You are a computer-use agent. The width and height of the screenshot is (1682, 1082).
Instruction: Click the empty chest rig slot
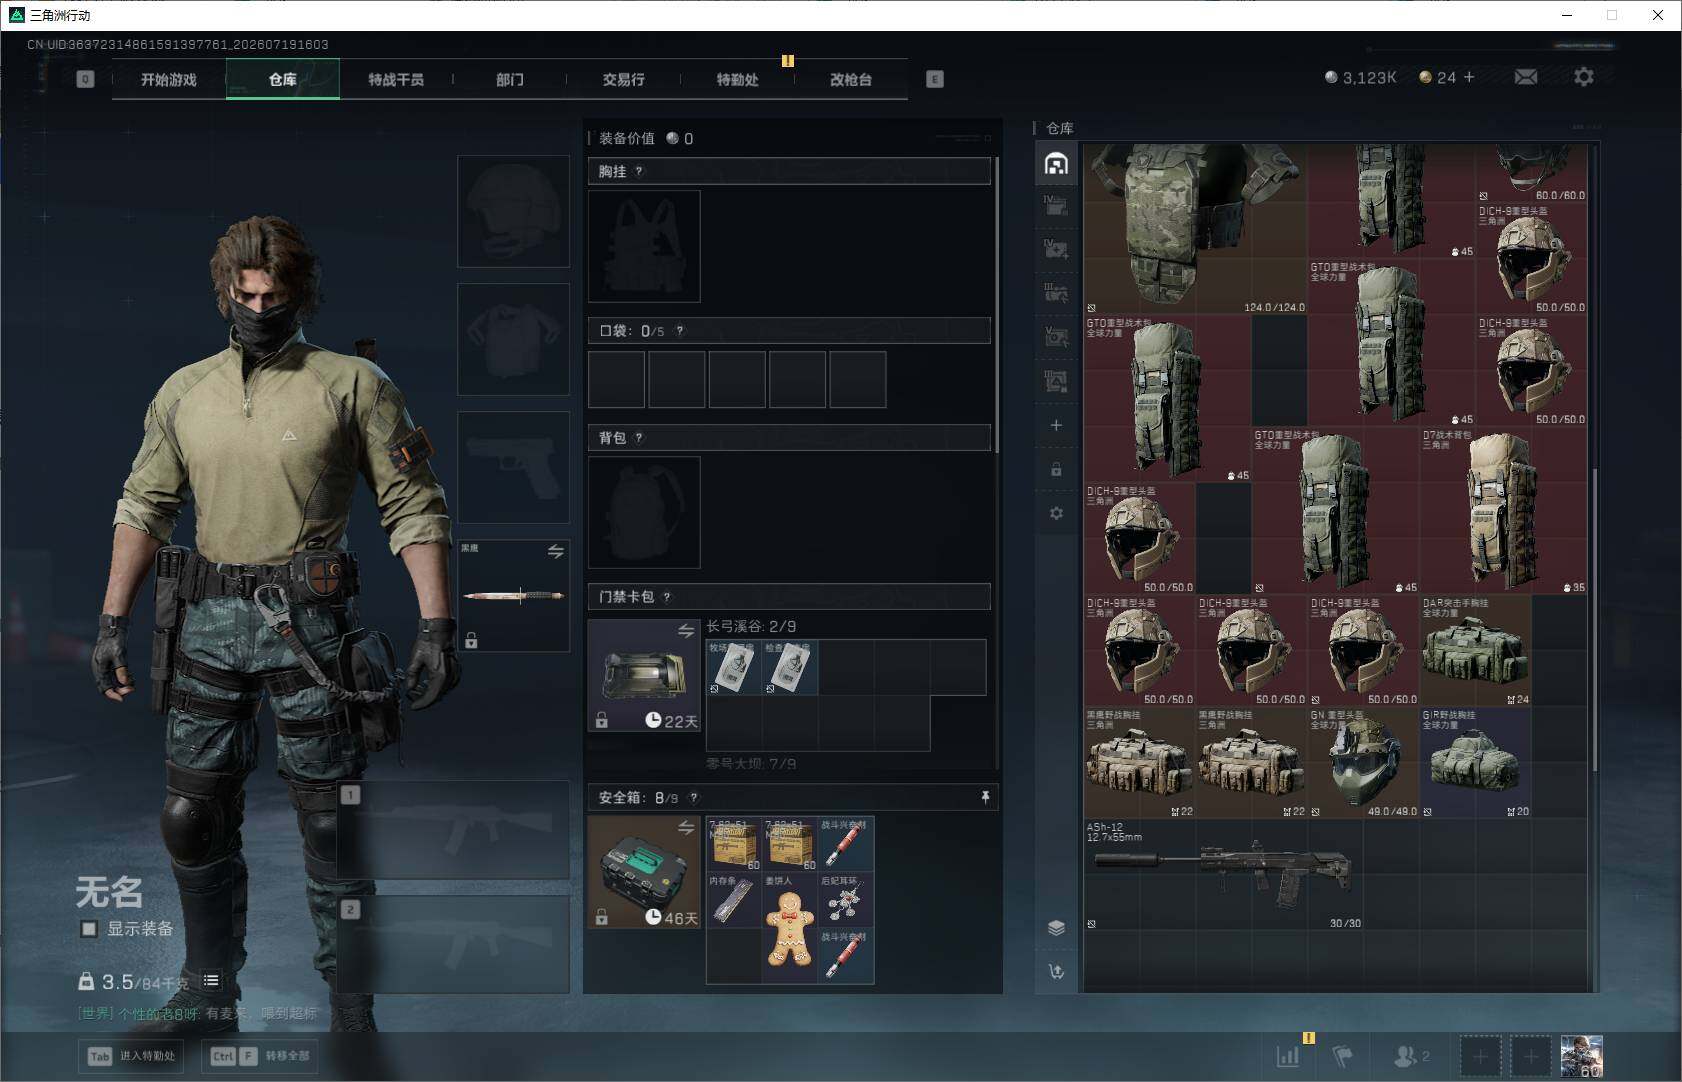point(644,246)
